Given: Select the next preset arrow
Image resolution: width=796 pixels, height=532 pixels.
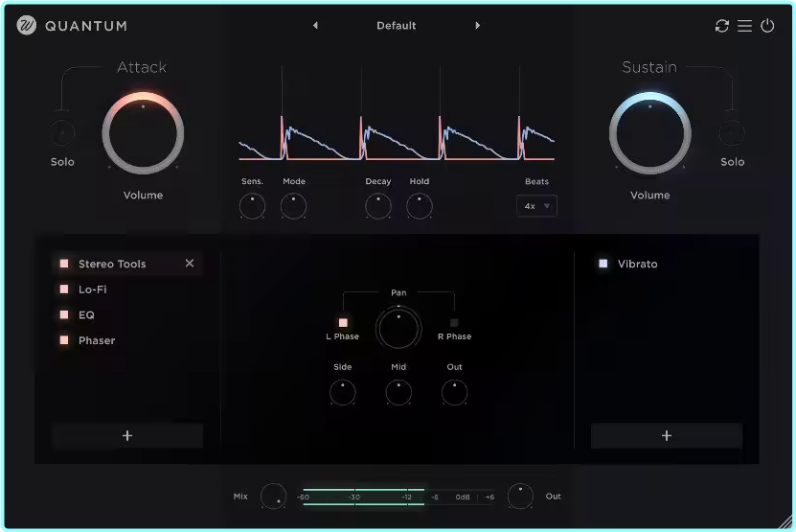Looking at the screenshot, I should [478, 26].
